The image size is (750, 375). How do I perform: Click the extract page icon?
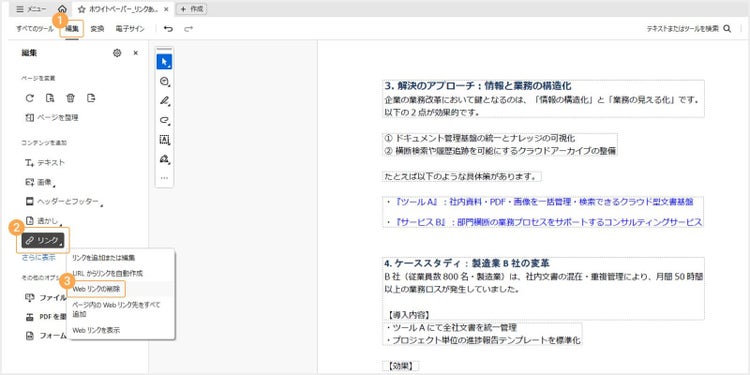pyautogui.click(x=50, y=98)
